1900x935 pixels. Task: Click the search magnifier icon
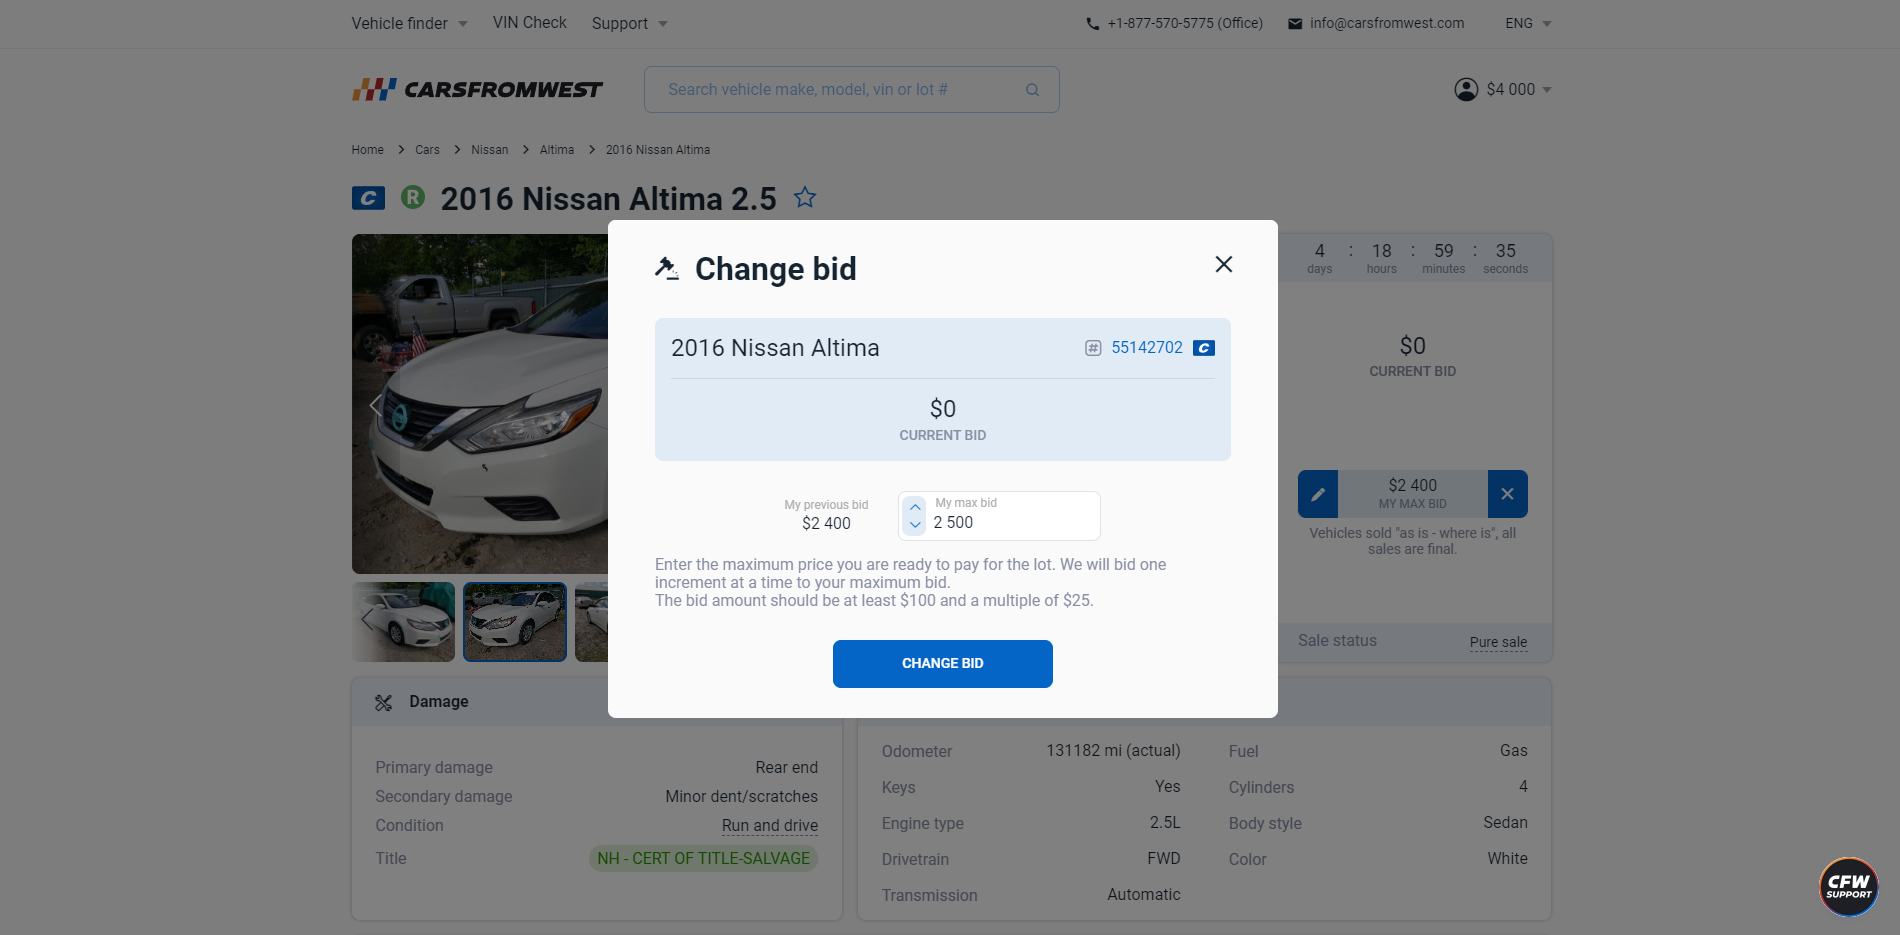tap(1032, 90)
